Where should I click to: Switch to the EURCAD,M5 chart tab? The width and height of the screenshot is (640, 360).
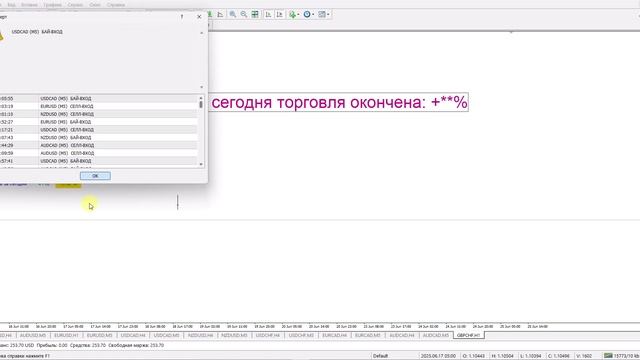click(368, 336)
